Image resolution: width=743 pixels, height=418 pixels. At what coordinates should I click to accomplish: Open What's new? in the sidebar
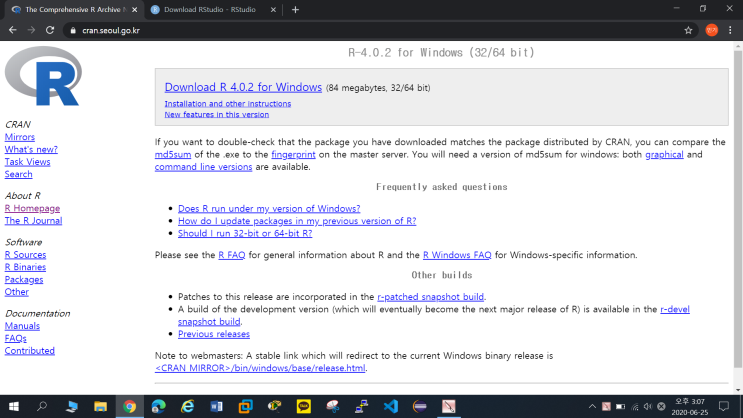[31, 149]
